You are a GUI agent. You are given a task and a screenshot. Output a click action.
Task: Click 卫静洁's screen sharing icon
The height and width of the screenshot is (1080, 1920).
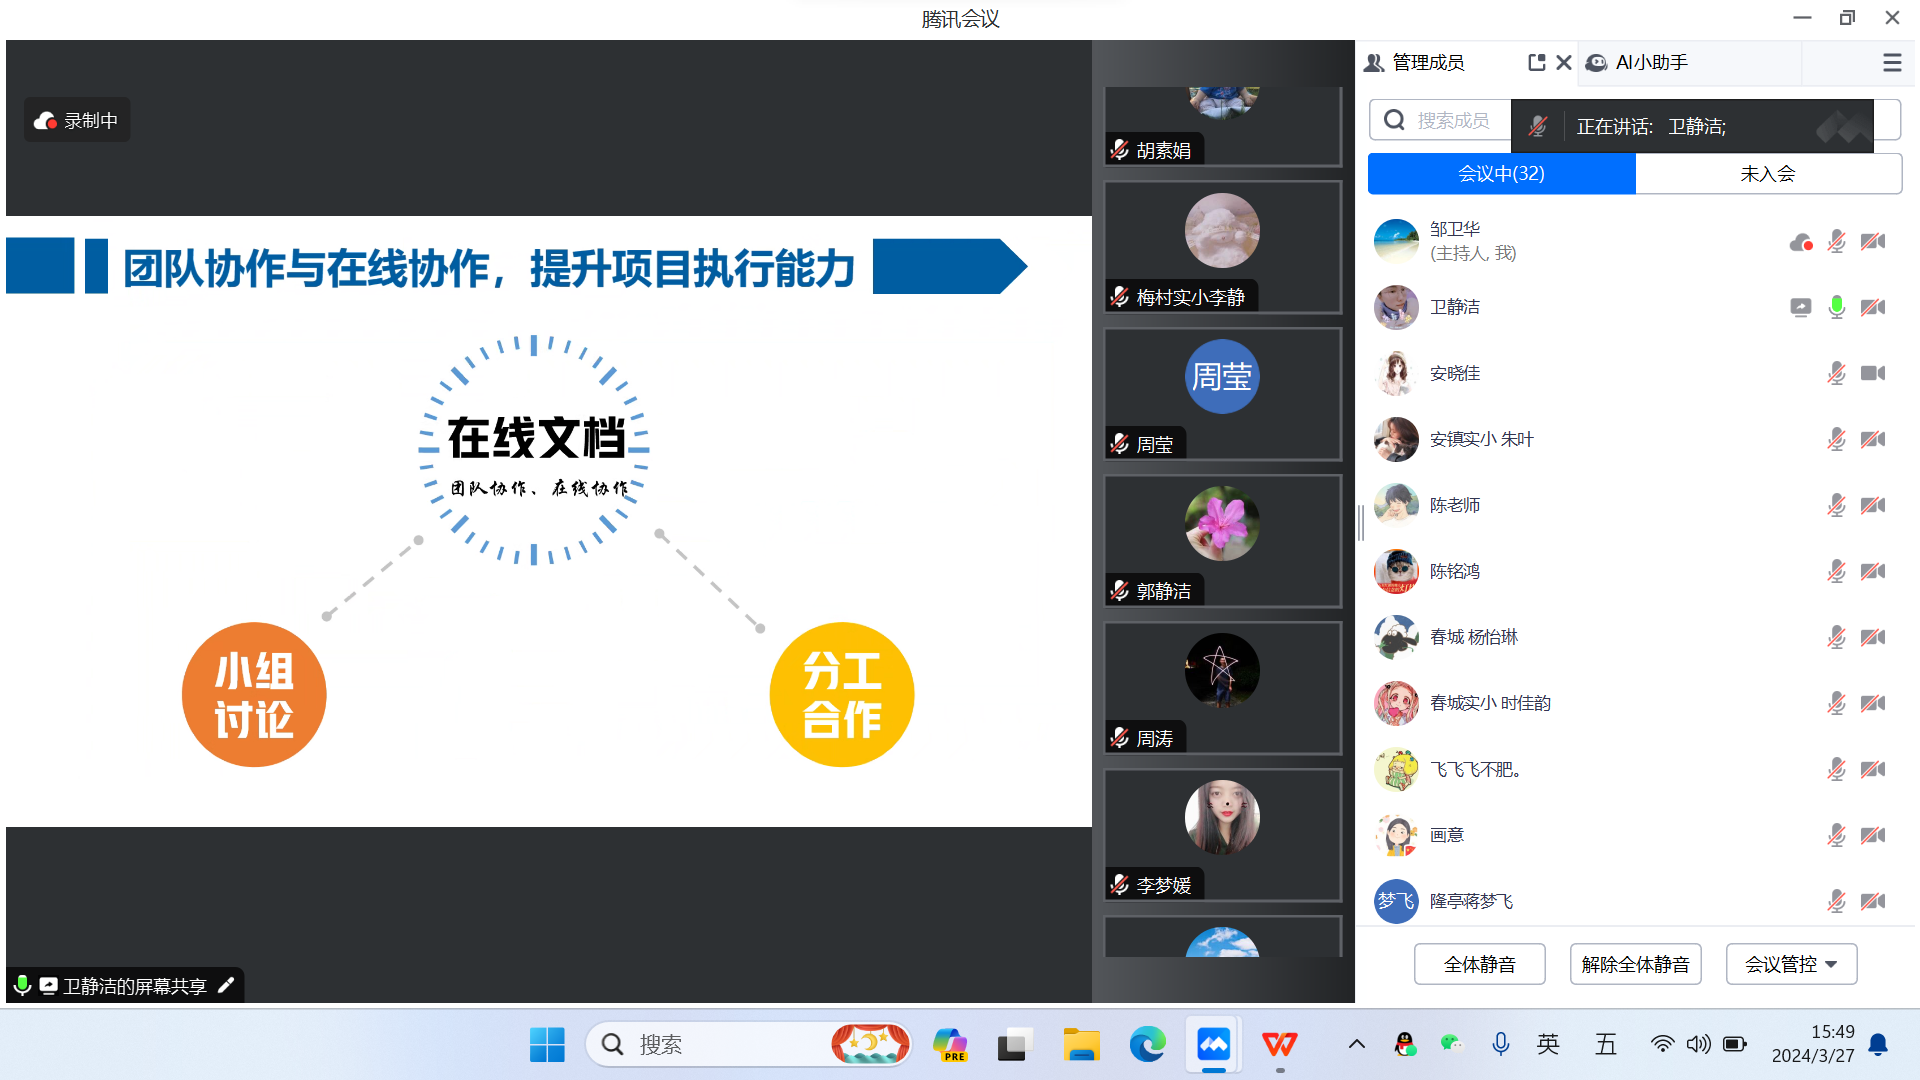pyautogui.click(x=1800, y=307)
